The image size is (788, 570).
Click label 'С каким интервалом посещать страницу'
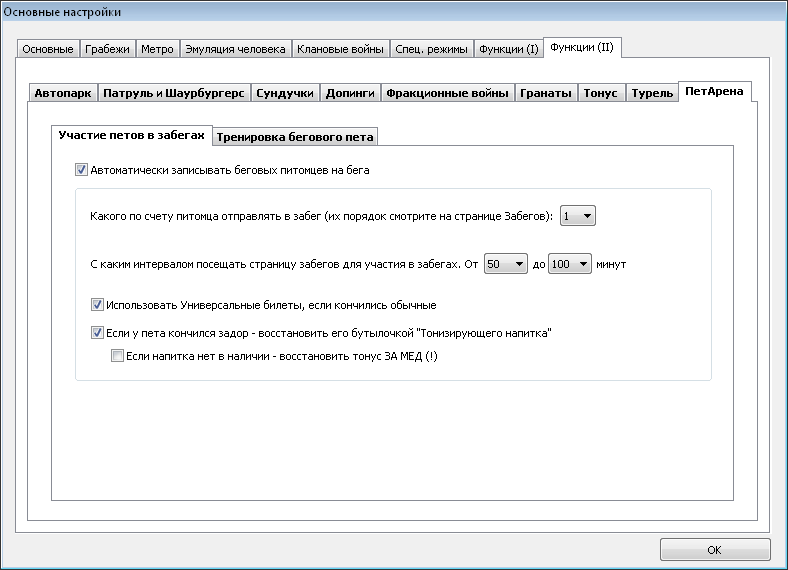(x=284, y=264)
